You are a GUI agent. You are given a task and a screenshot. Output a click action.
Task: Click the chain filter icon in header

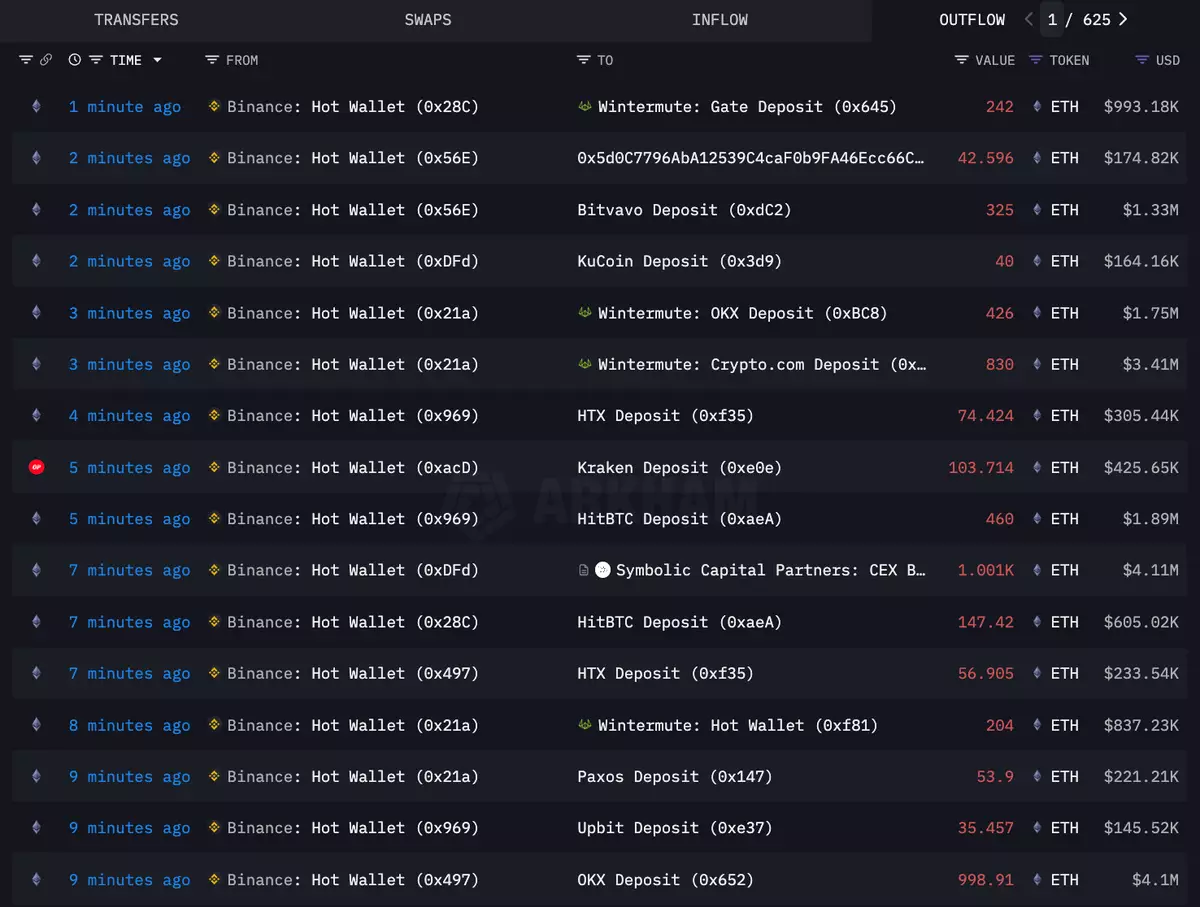pyautogui.click(x=26, y=60)
